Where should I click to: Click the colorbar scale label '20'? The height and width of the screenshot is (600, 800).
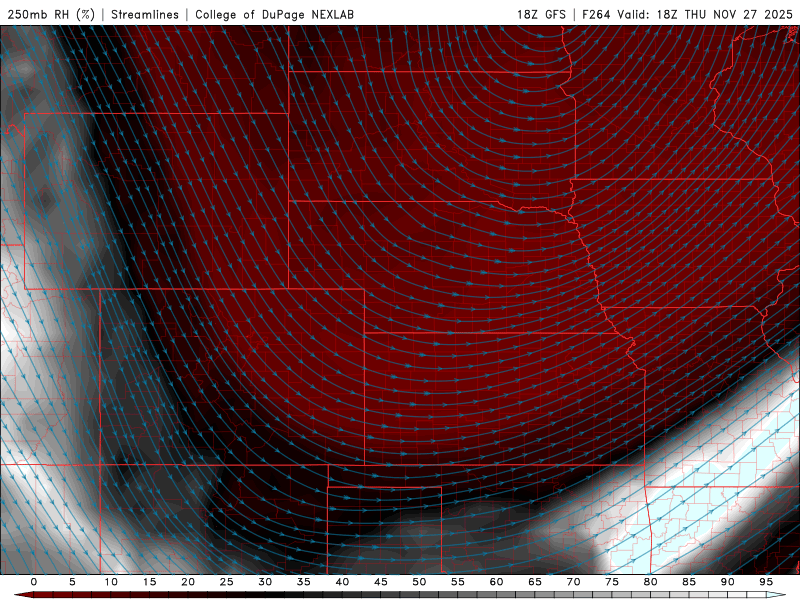[188, 582]
